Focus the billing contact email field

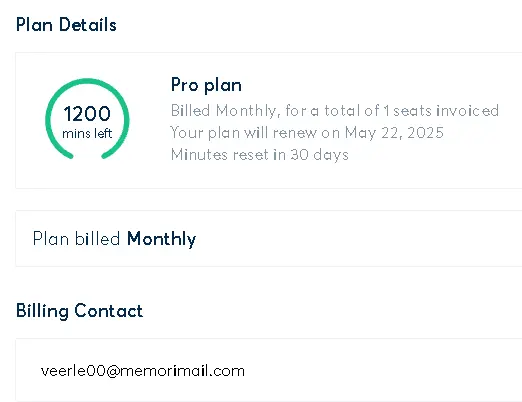(269, 370)
